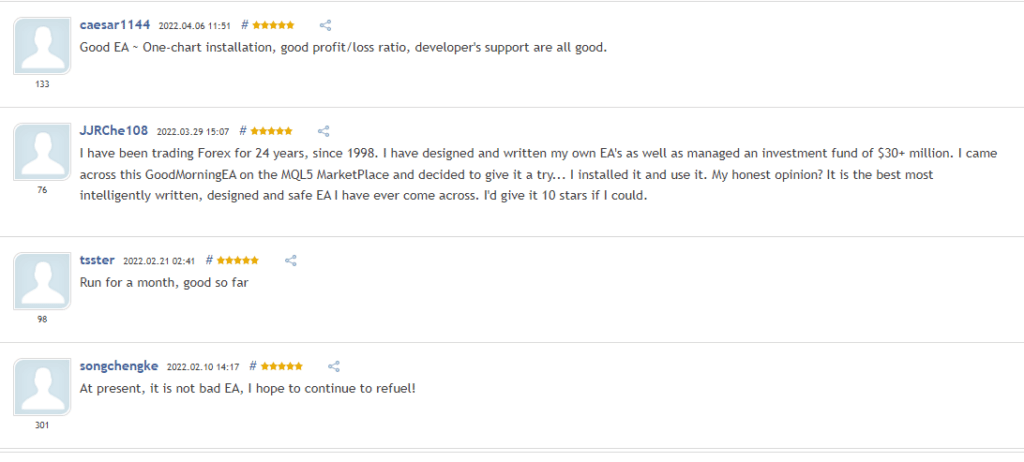Click five-star rating on songchengke's review
1024x462 pixels.
(282, 366)
